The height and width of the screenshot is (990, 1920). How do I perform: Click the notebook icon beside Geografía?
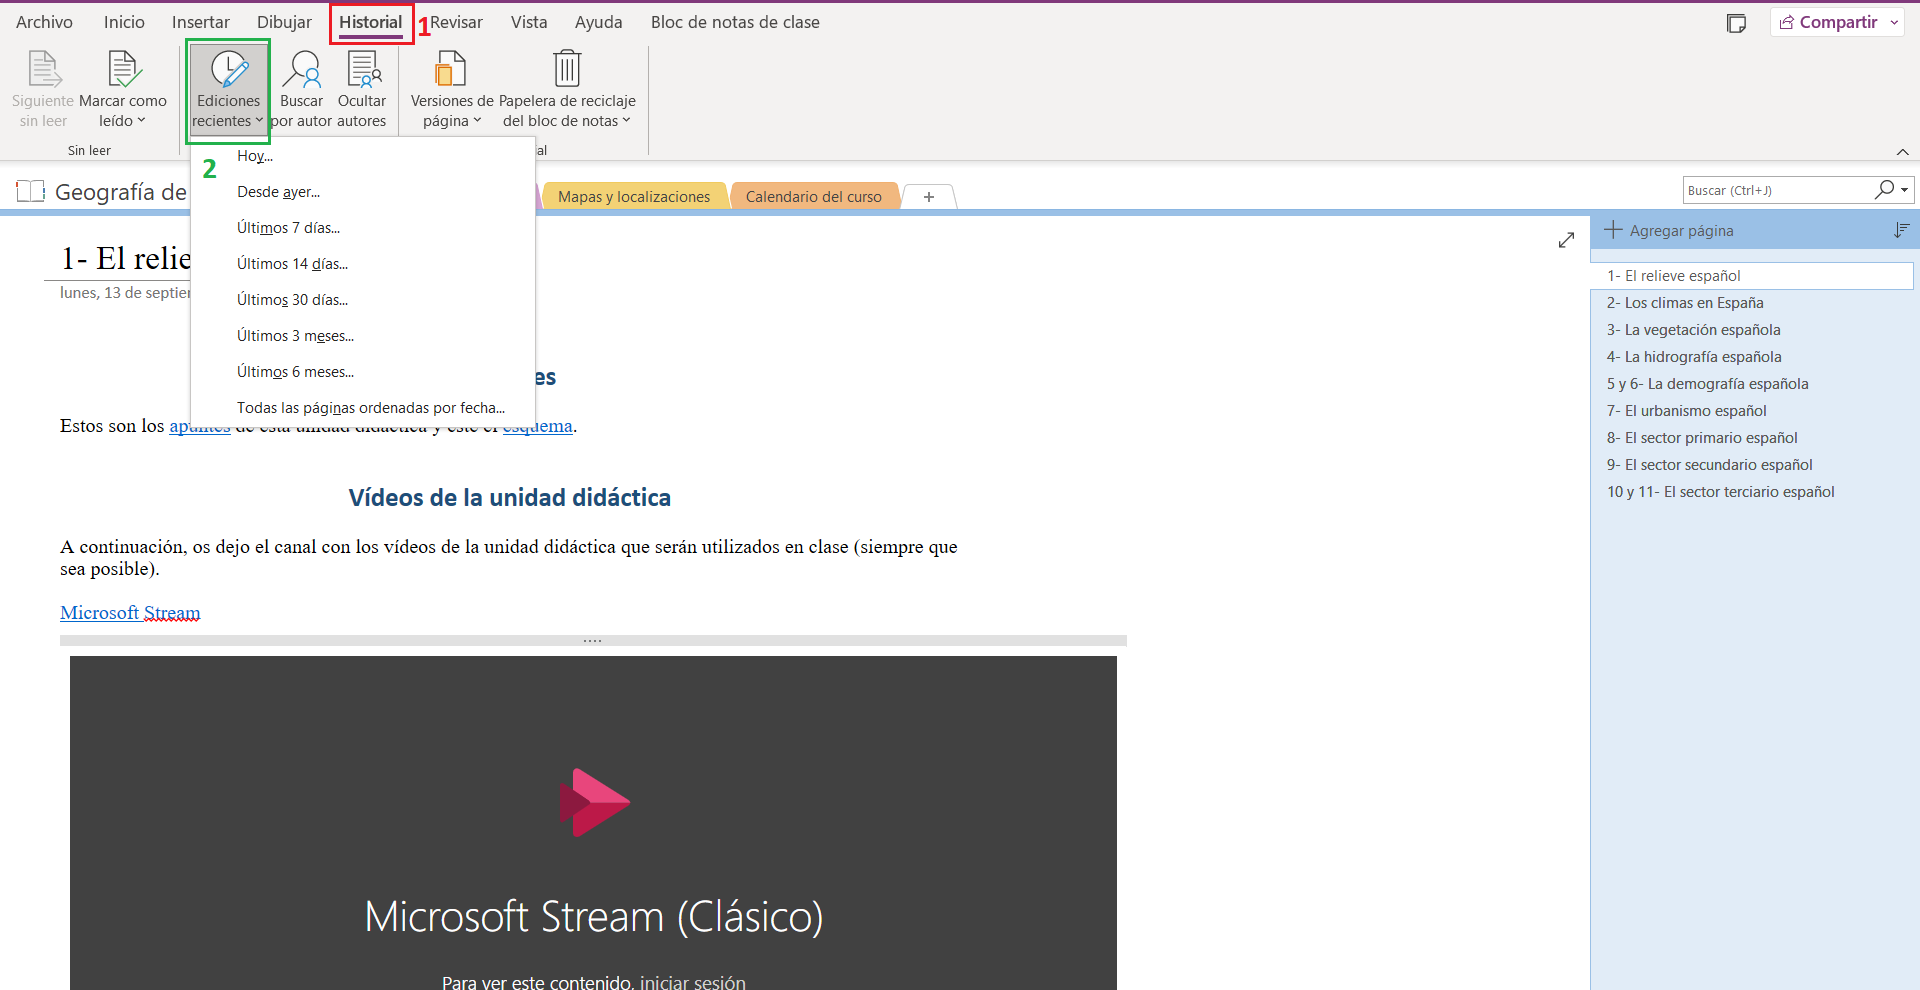click(x=31, y=191)
